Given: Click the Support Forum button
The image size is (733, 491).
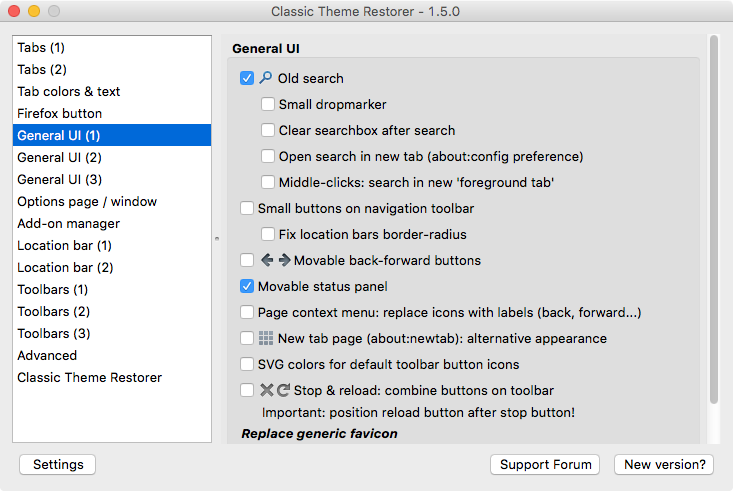Looking at the screenshot, I should click(545, 464).
